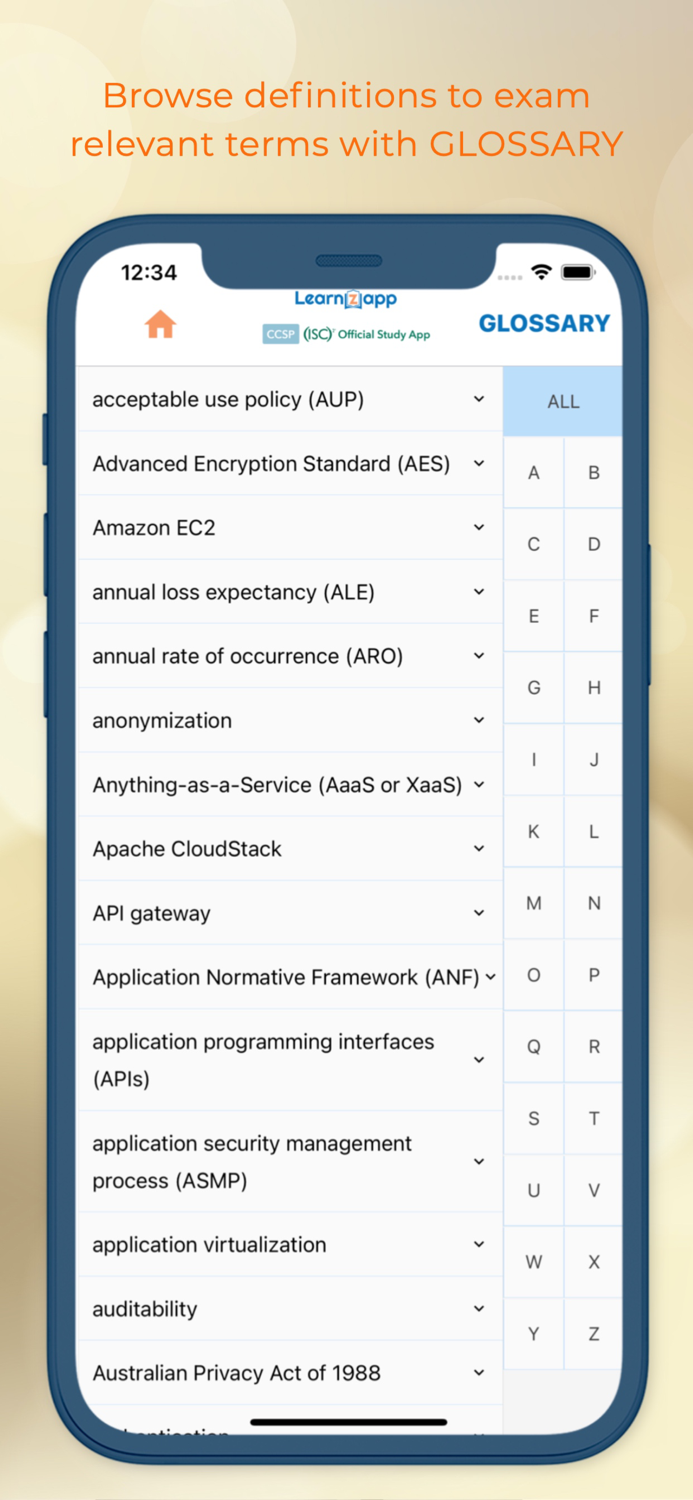Select the CCSP badge in the header

pyautogui.click(x=280, y=333)
